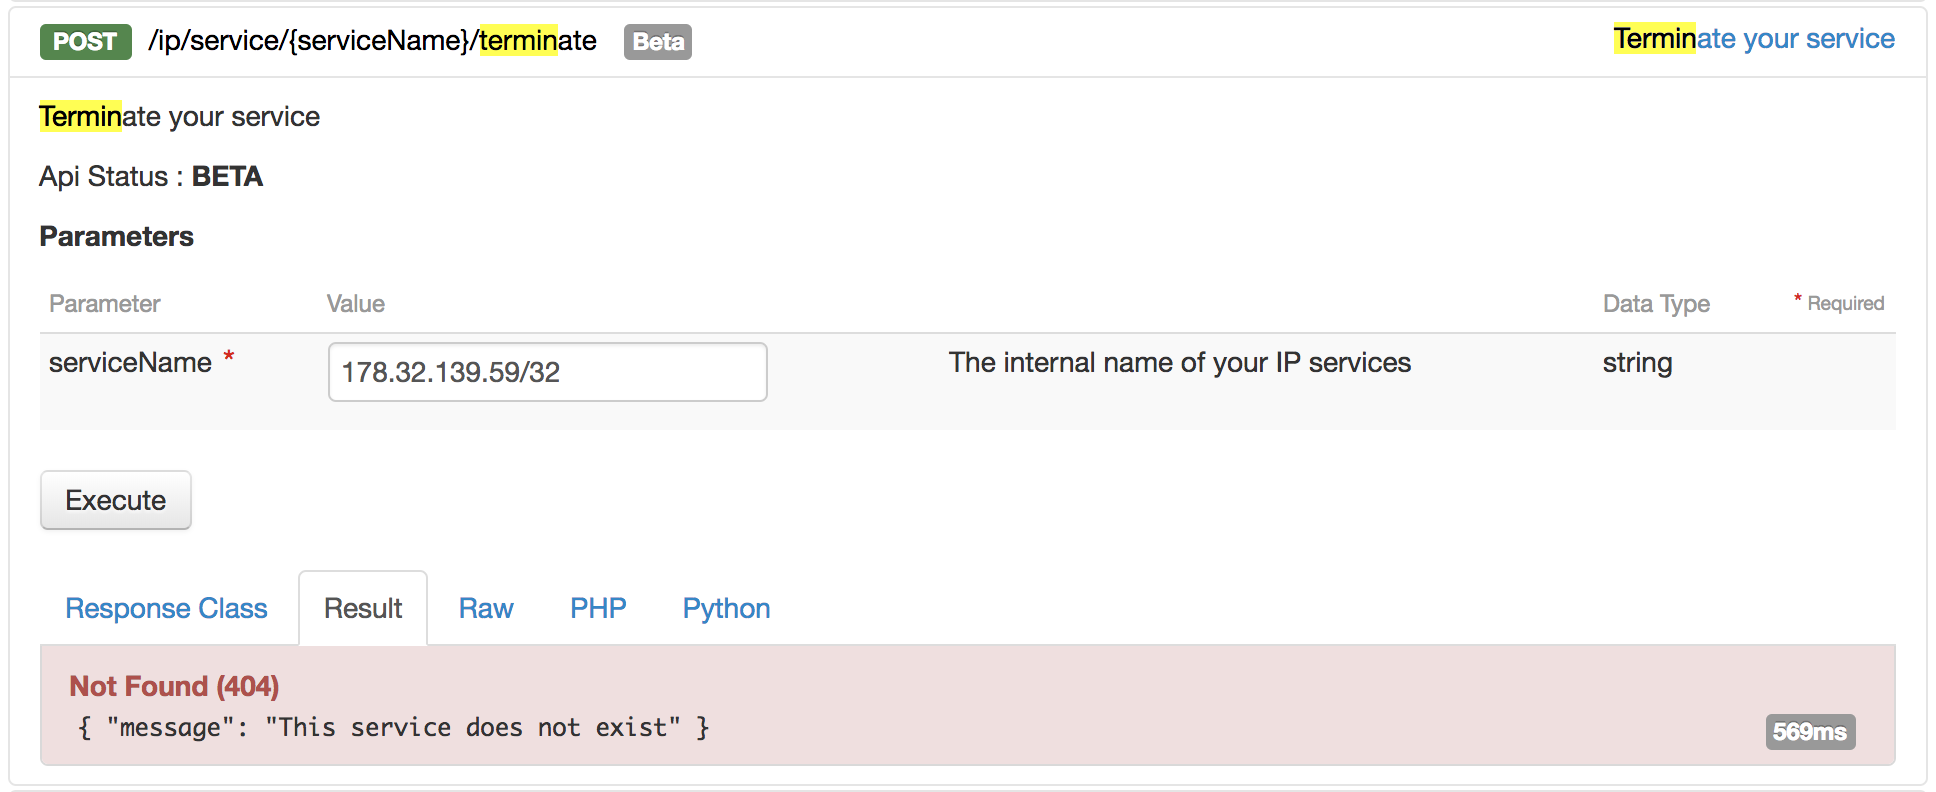Click the serviceName value input field
The image size is (1936, 792).
tap(548, 372)
